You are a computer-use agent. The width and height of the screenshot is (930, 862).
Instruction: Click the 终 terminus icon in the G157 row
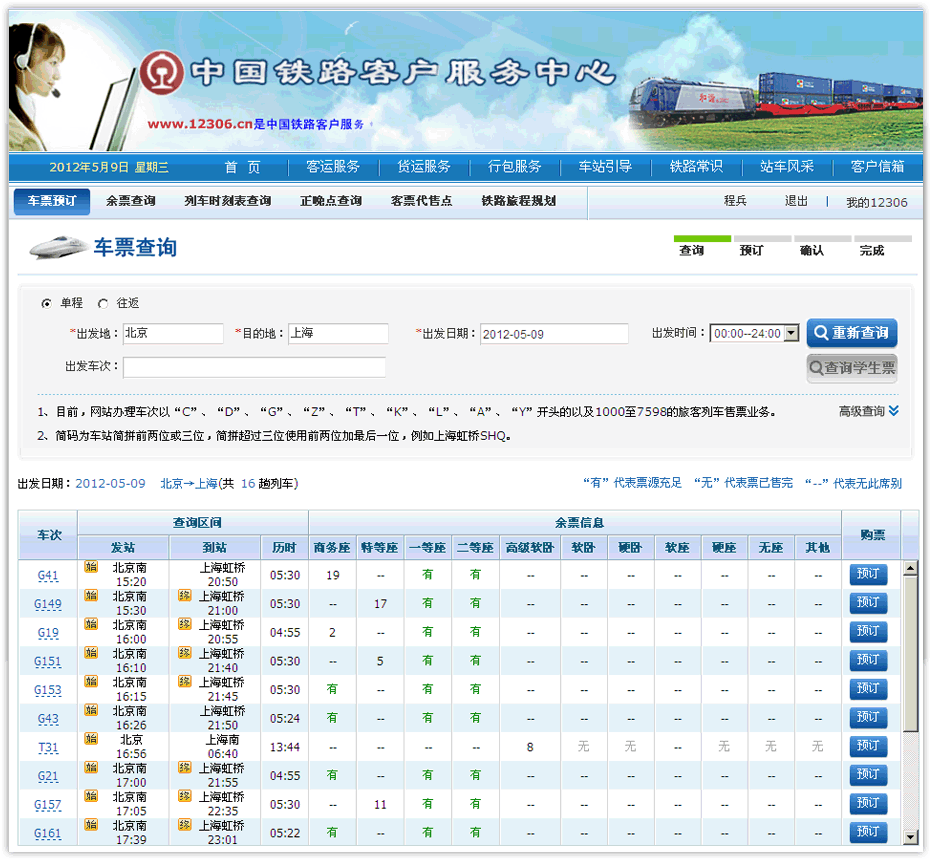click(x=184, y=796)
